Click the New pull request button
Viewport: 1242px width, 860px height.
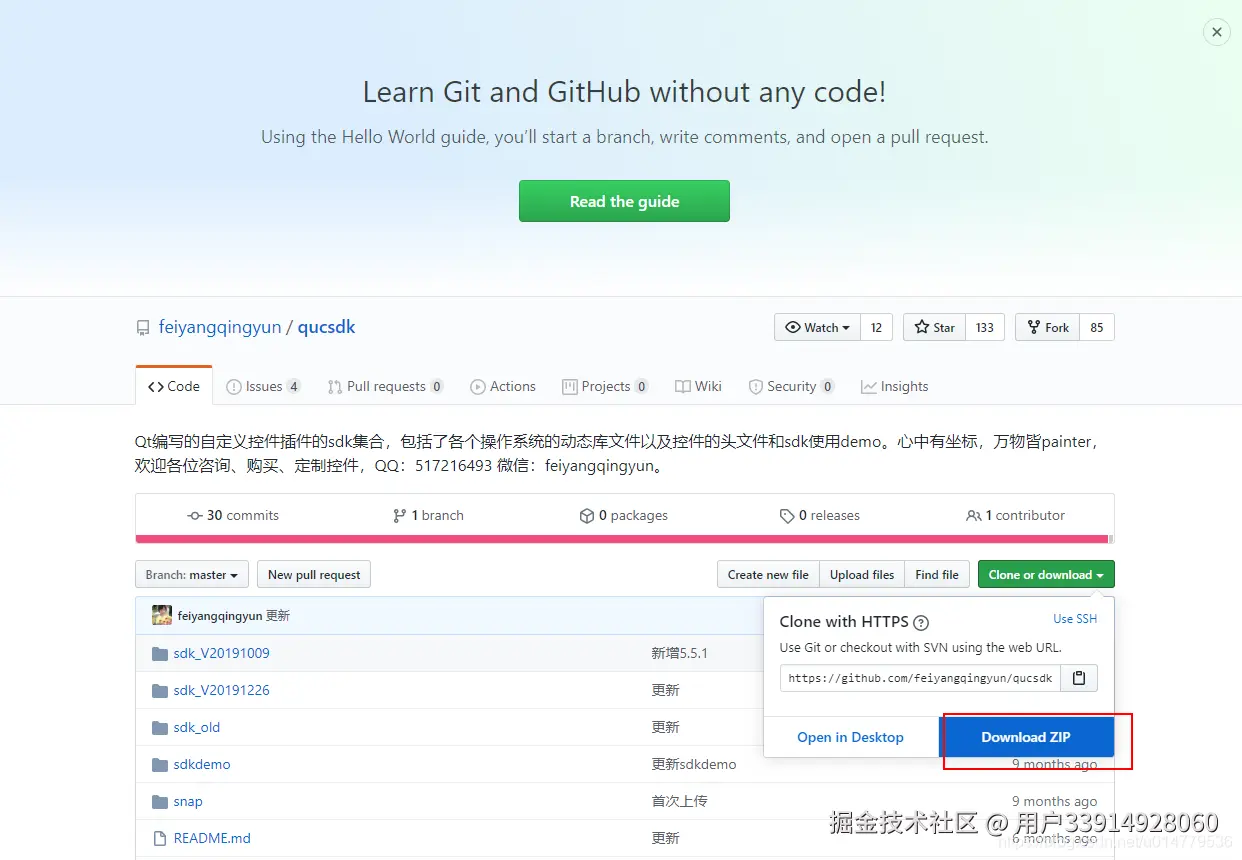pyautogui.click(x=314, y=574)
